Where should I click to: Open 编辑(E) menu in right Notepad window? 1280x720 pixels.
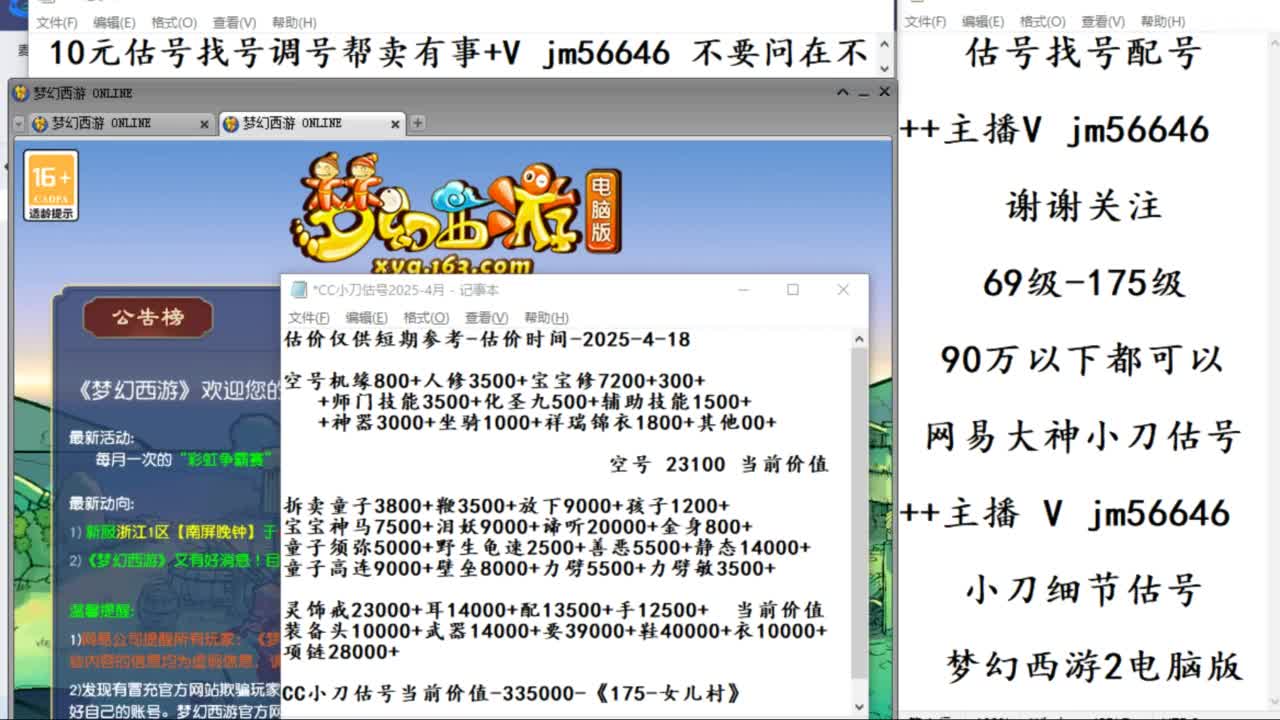983,21
